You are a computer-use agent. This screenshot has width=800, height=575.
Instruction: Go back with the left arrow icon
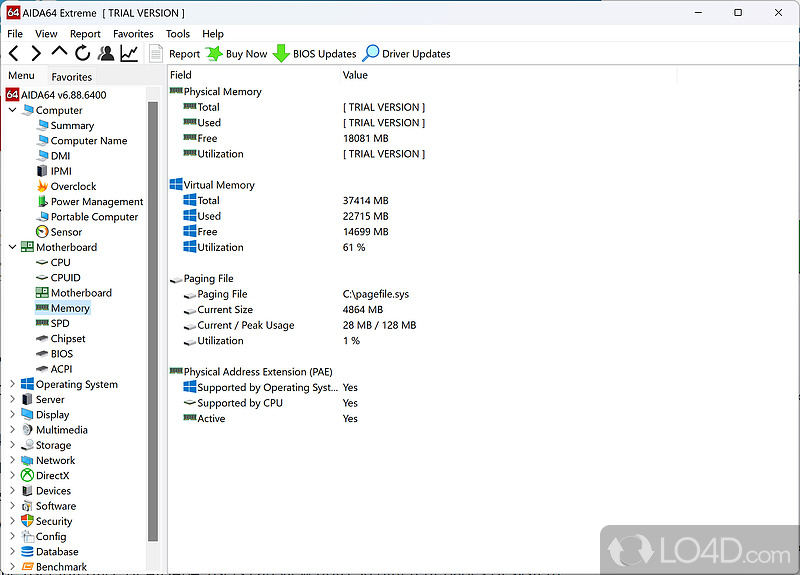(x=14, y=53)
